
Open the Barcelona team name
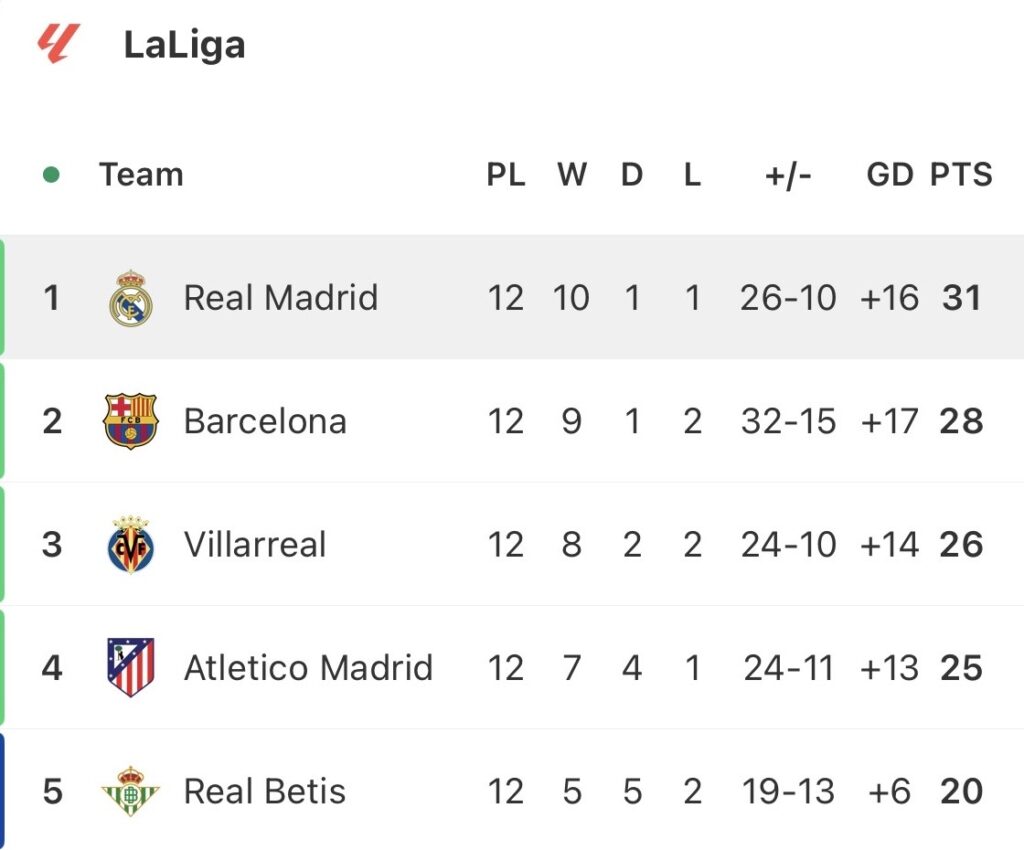pos(265,421)
